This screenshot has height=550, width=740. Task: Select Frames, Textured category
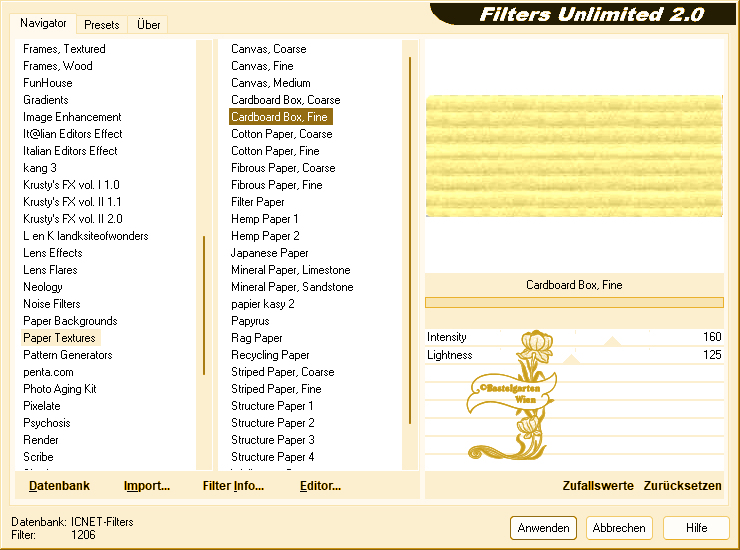click(x=64, y=49)
